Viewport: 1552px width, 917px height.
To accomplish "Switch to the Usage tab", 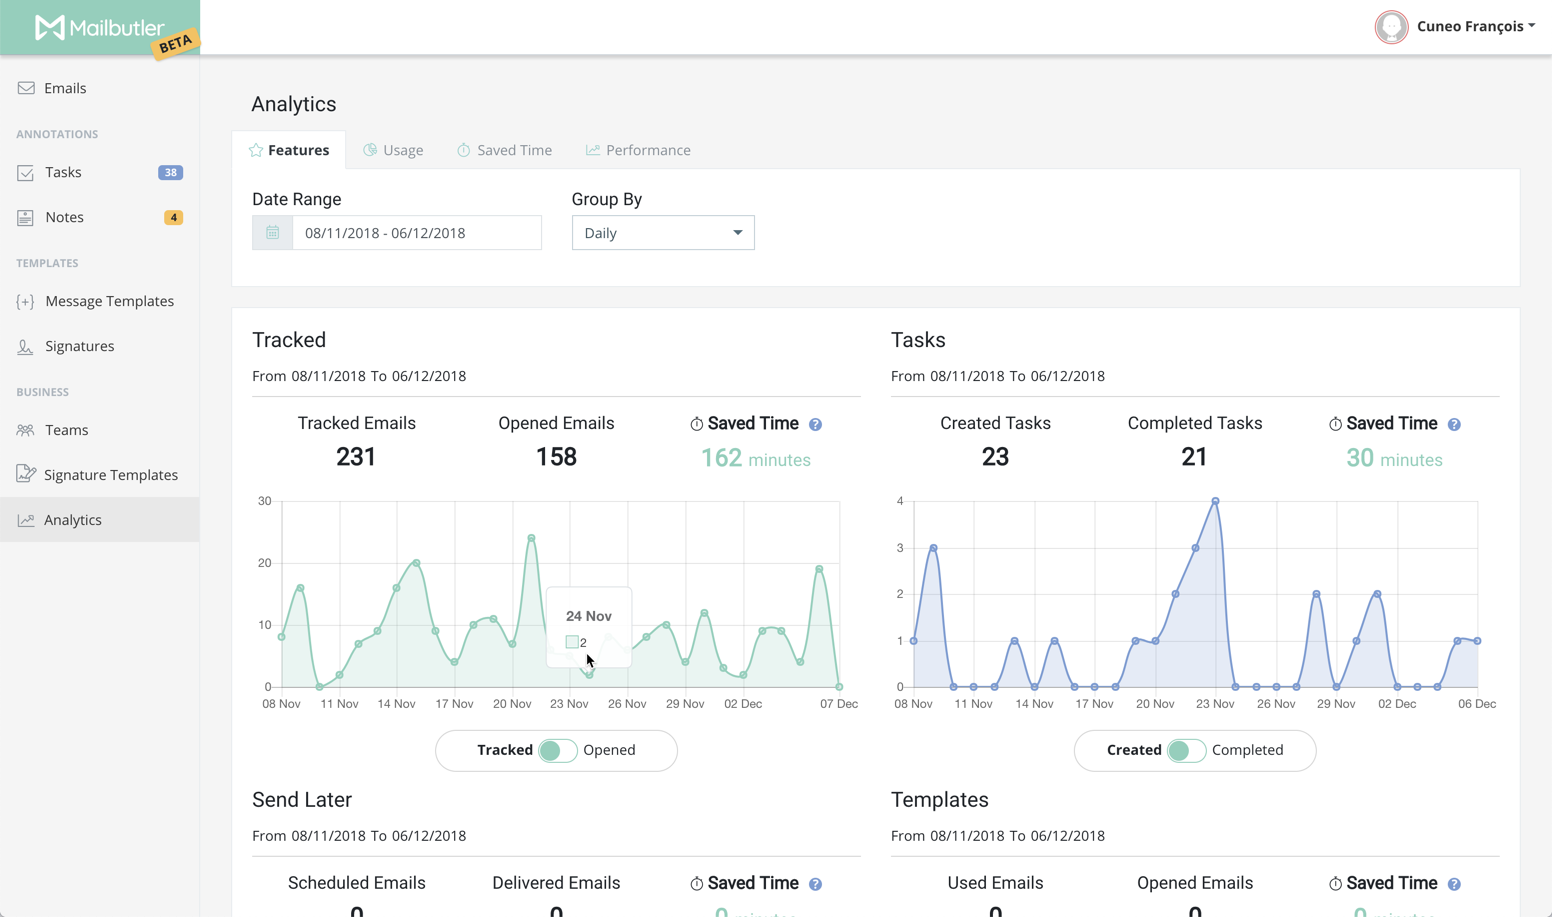I will point(393,150).
